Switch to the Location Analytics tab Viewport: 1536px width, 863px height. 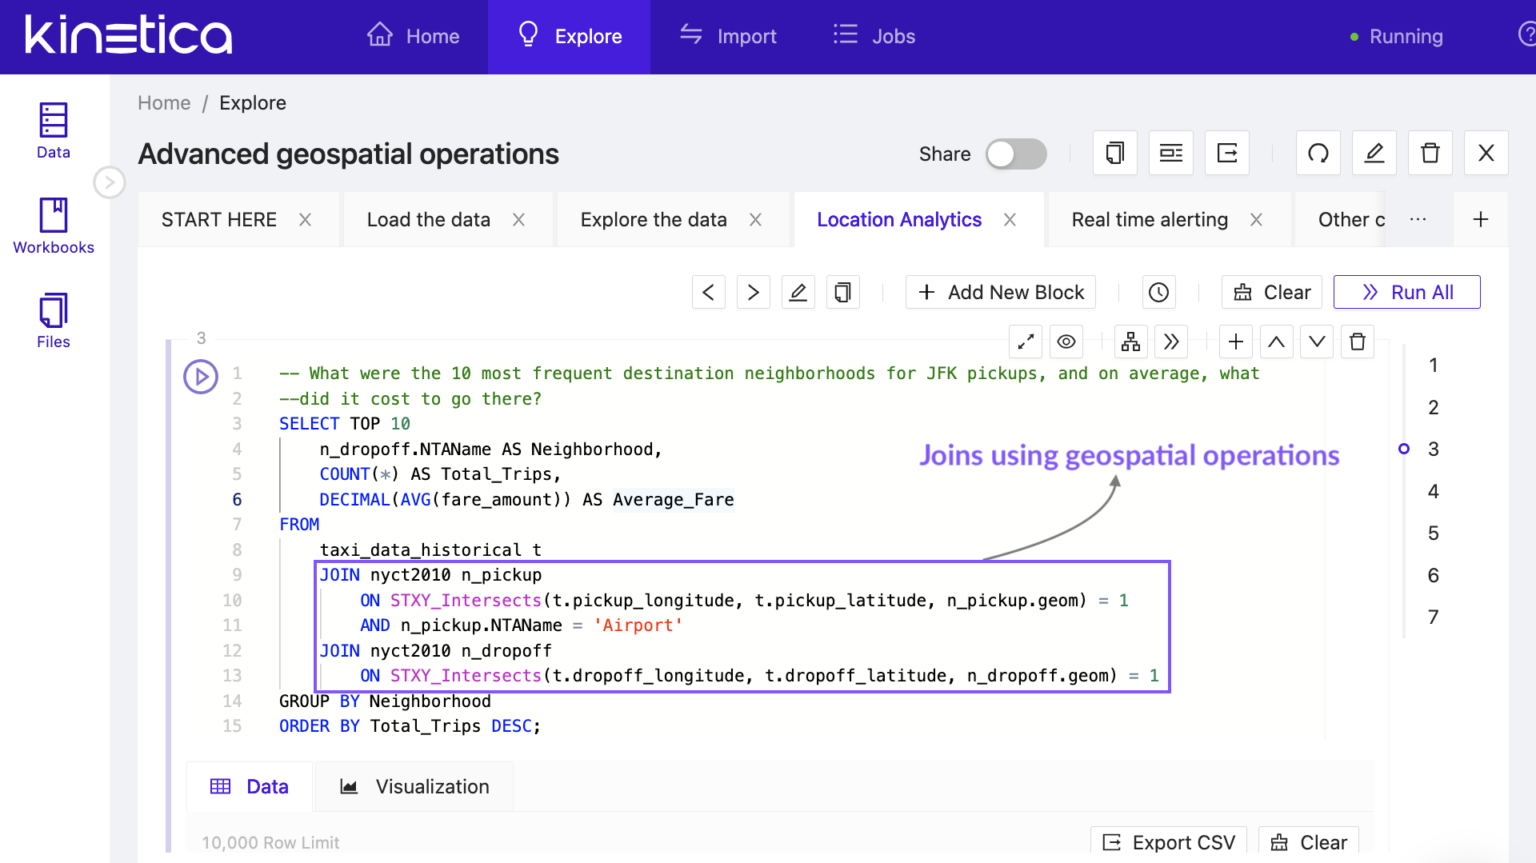(x=899, y=219)
